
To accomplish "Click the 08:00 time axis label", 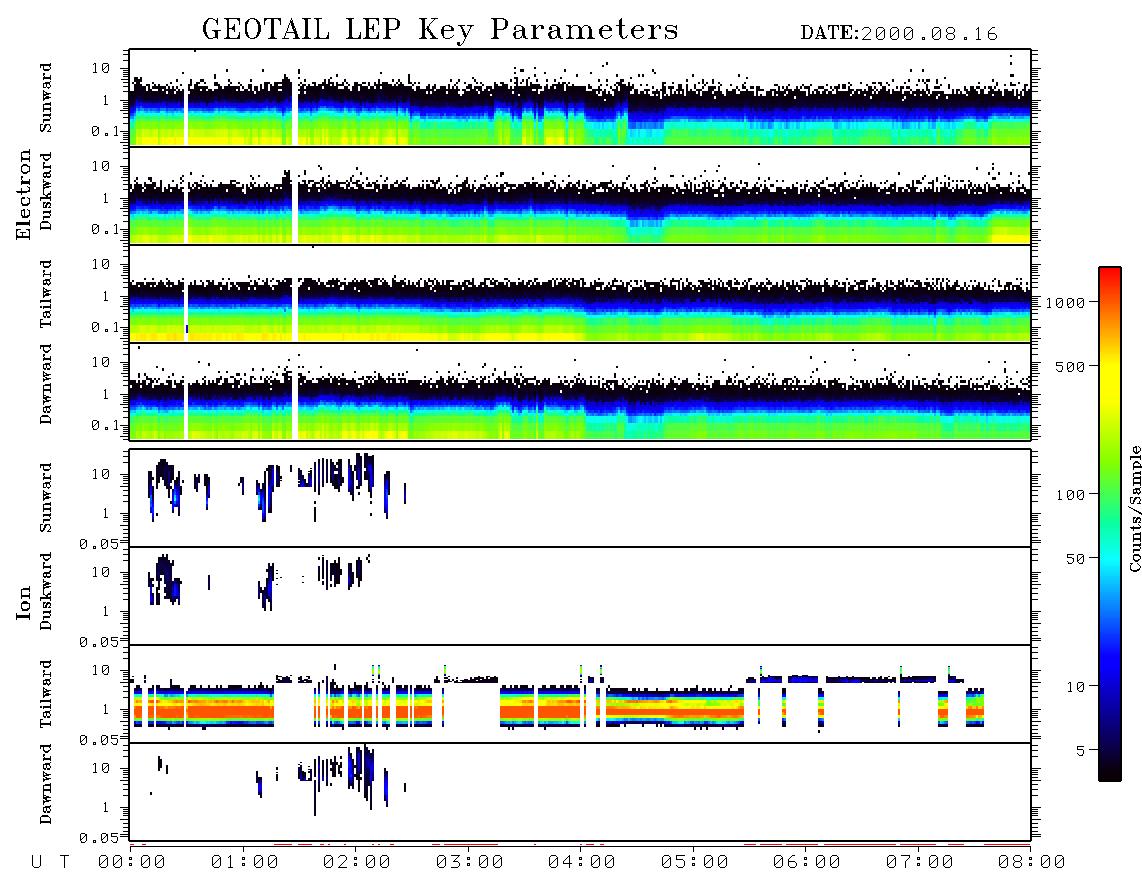I will 1032,863.
